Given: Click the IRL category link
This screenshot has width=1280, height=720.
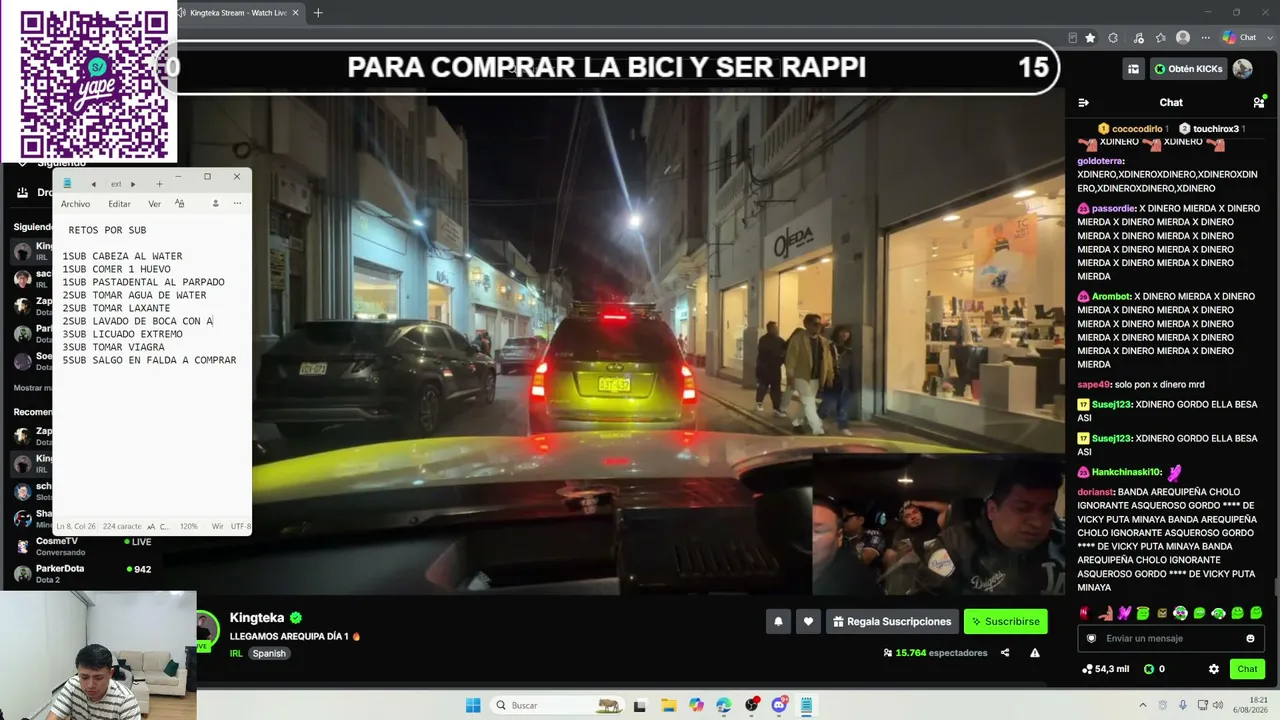Looking at the screenshot, I should (x=236, y=653).
